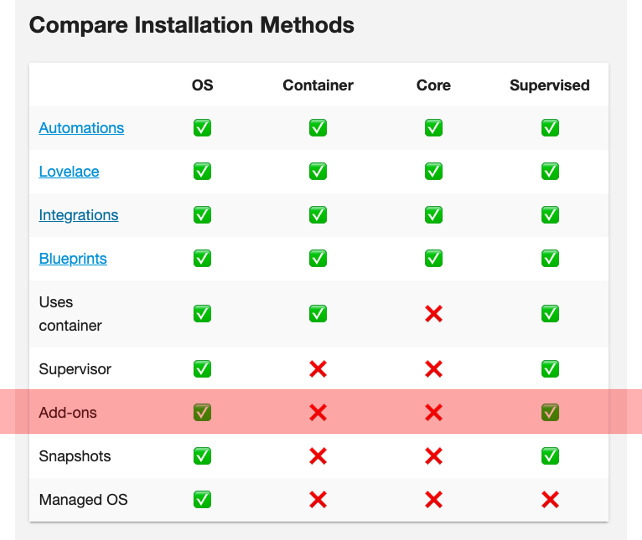Click Blueprints green check under Supervised
Image resolution: width=642 pixels, height=540 pixels.
coord(550,258)
